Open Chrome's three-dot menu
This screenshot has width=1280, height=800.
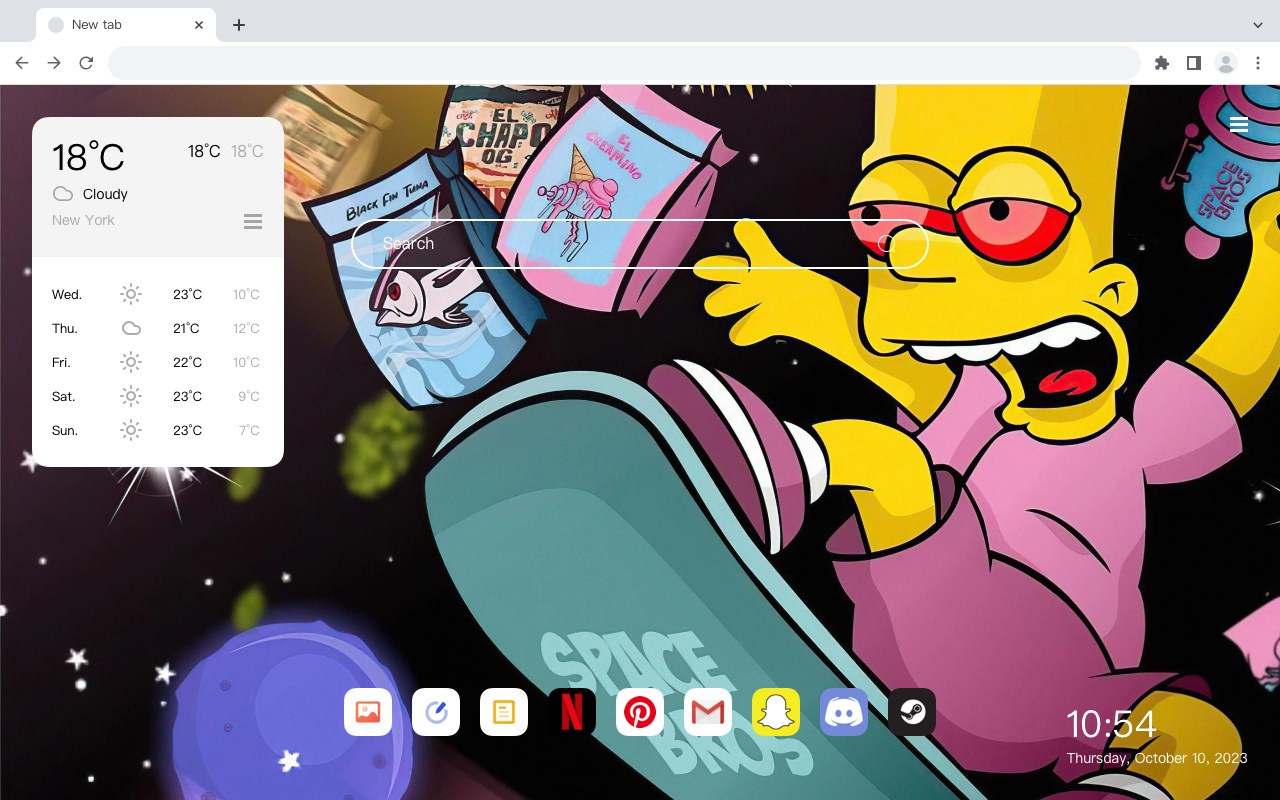tap(1258, 63)
